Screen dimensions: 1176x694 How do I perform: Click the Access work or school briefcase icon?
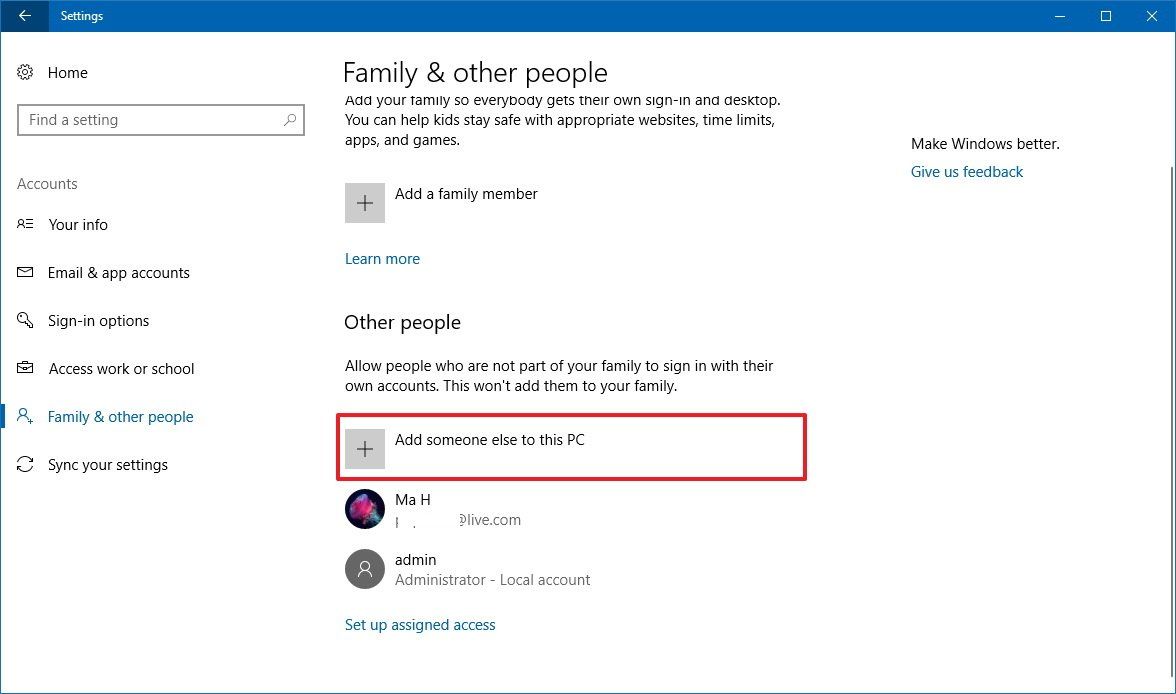[25, 368]
